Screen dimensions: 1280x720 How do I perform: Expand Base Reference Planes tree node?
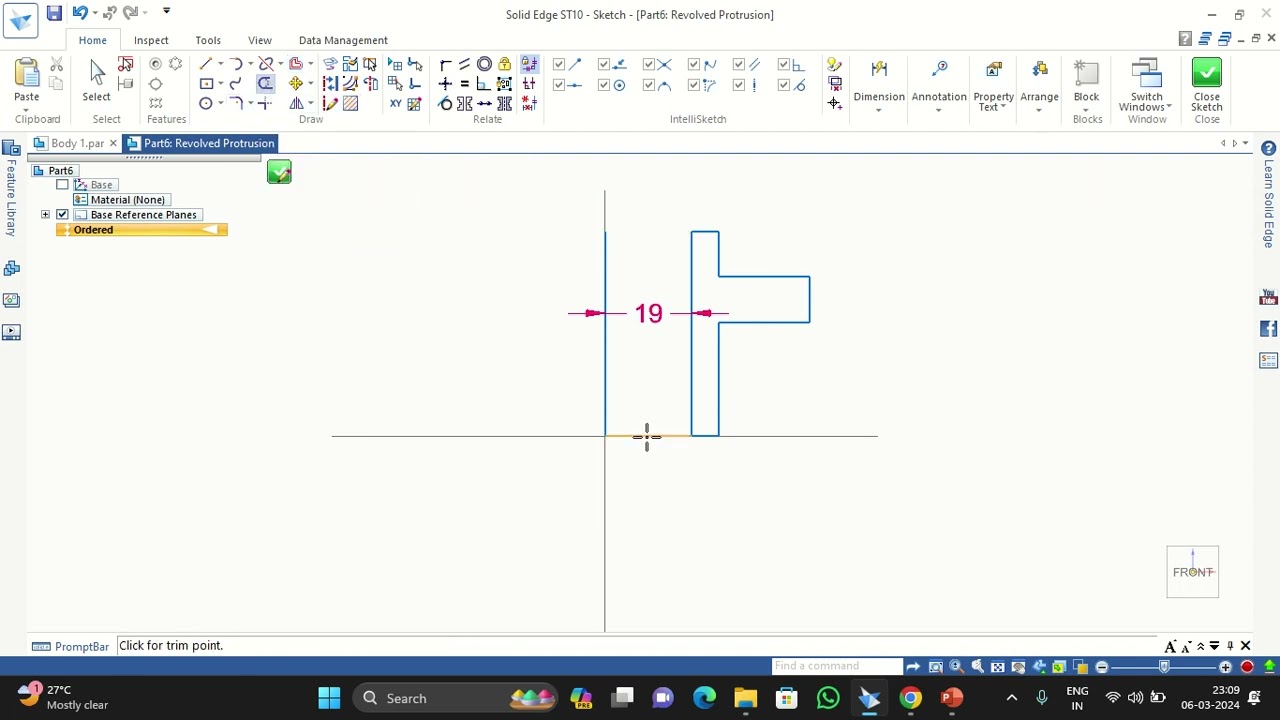pos(45,215)
